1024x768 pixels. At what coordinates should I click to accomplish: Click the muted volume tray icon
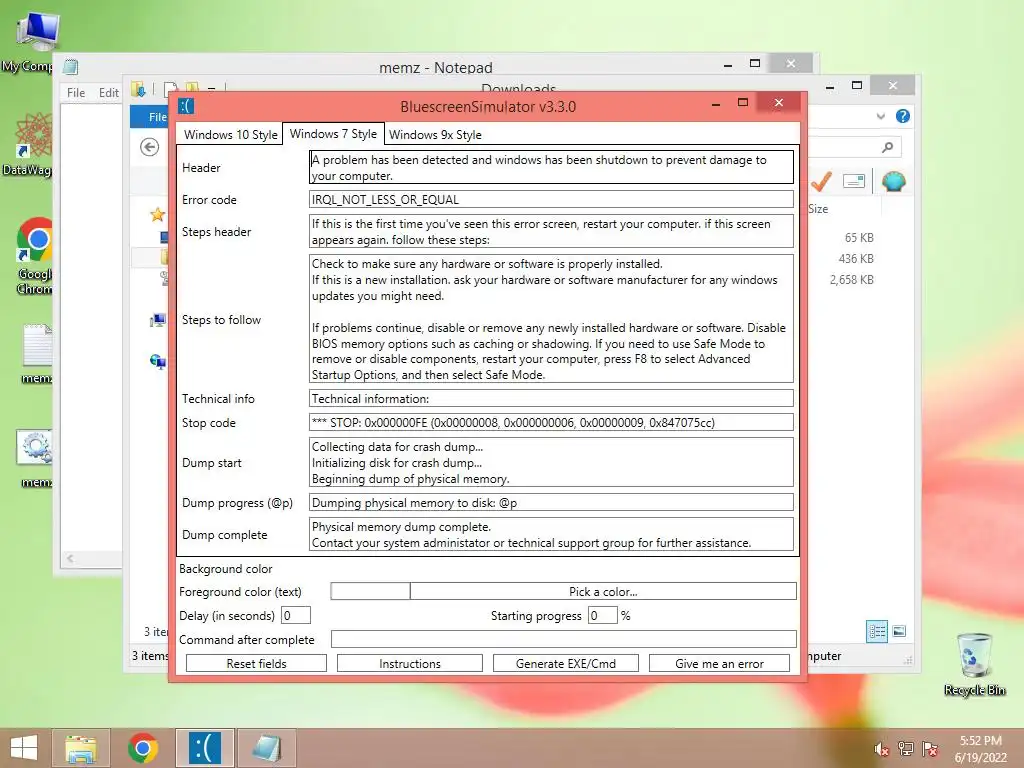click(x=881, y=749)
